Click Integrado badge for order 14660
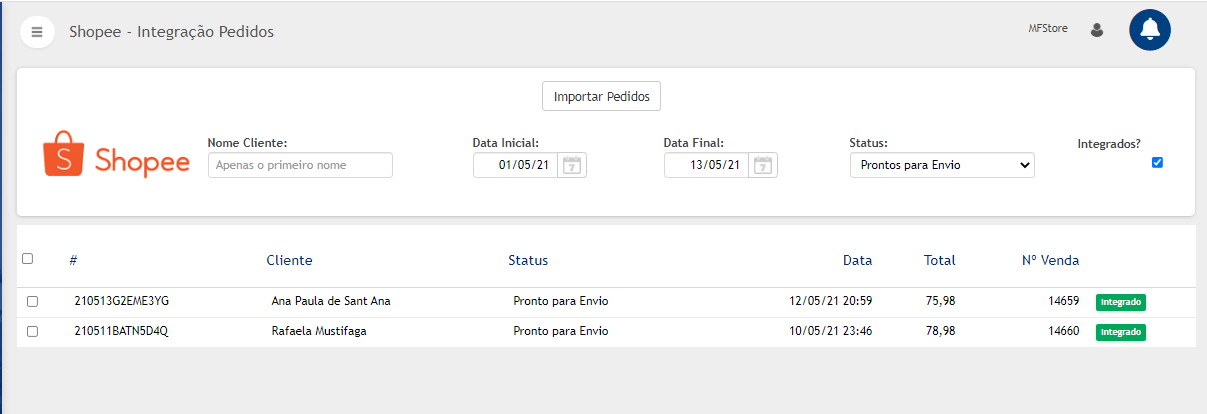The width and height of the screenshot is (1207, 414). (1121, 332)
